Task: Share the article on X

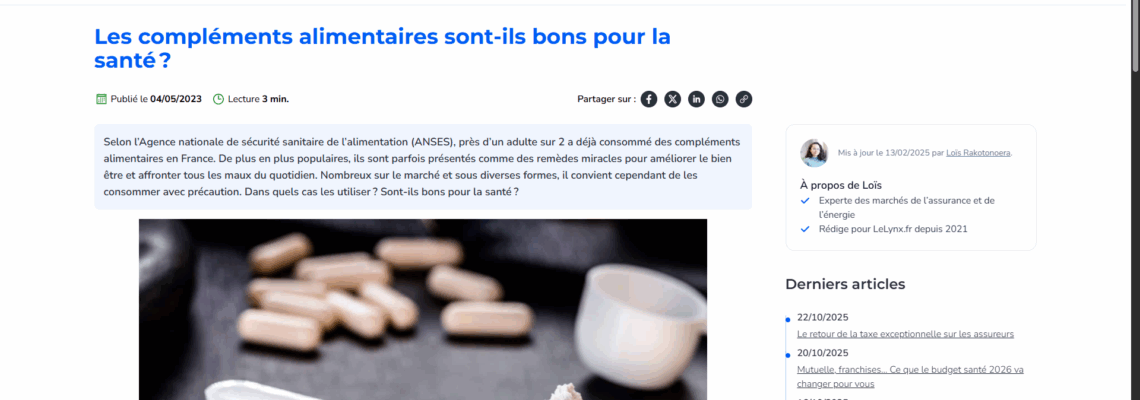Action: [x=673, y=99]
